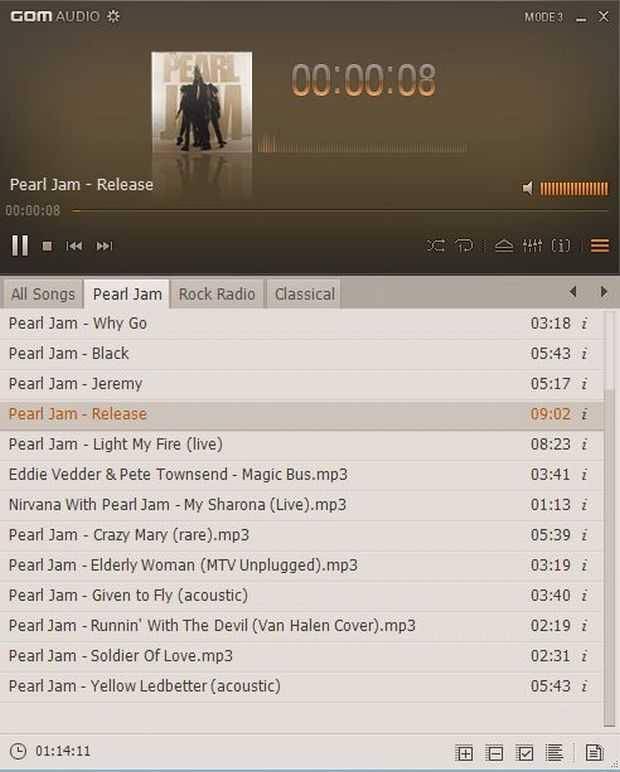Skip to the previous track

74,246
